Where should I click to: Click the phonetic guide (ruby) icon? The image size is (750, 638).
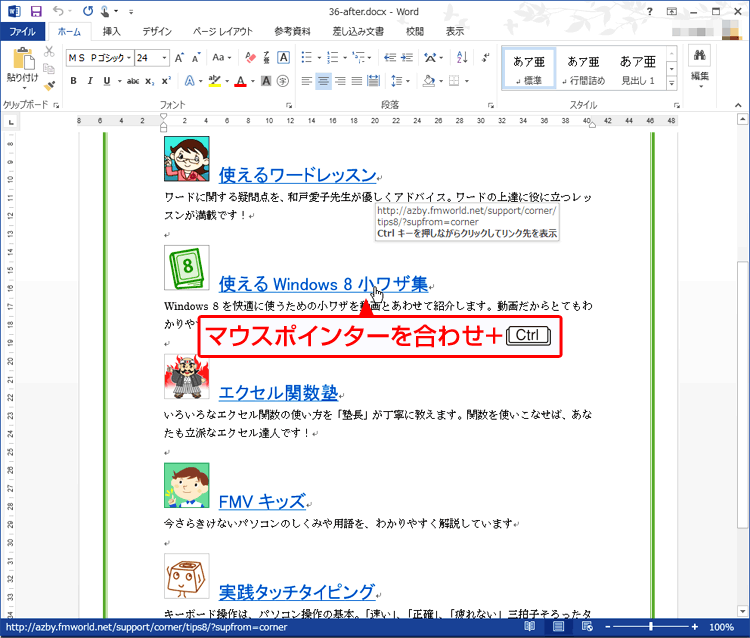pos(266,58)
